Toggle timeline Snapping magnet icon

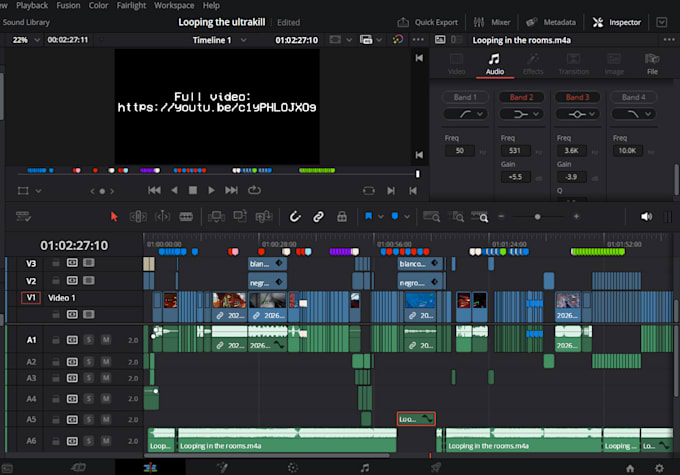pos(295,216)
